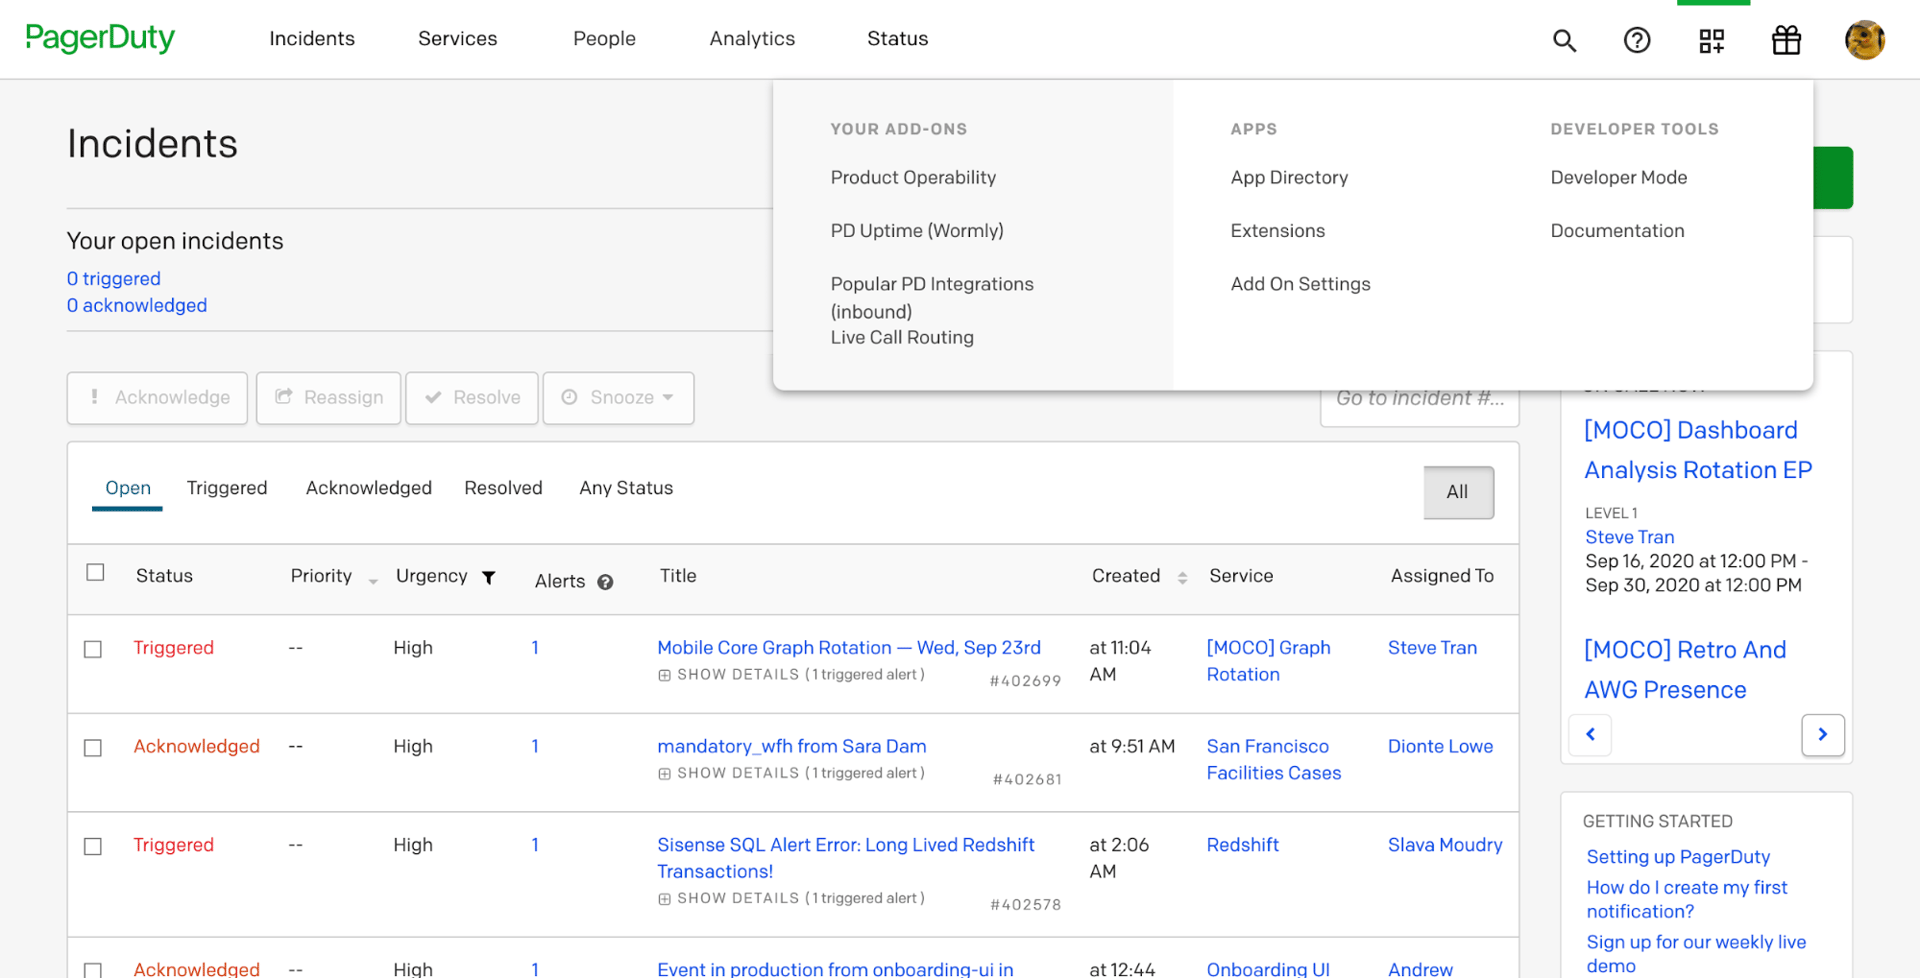Image resolution: width=1920 pixels, height=978 pixels.
Task: Open the Redshift service link
Action: [x=1242, y=845]
